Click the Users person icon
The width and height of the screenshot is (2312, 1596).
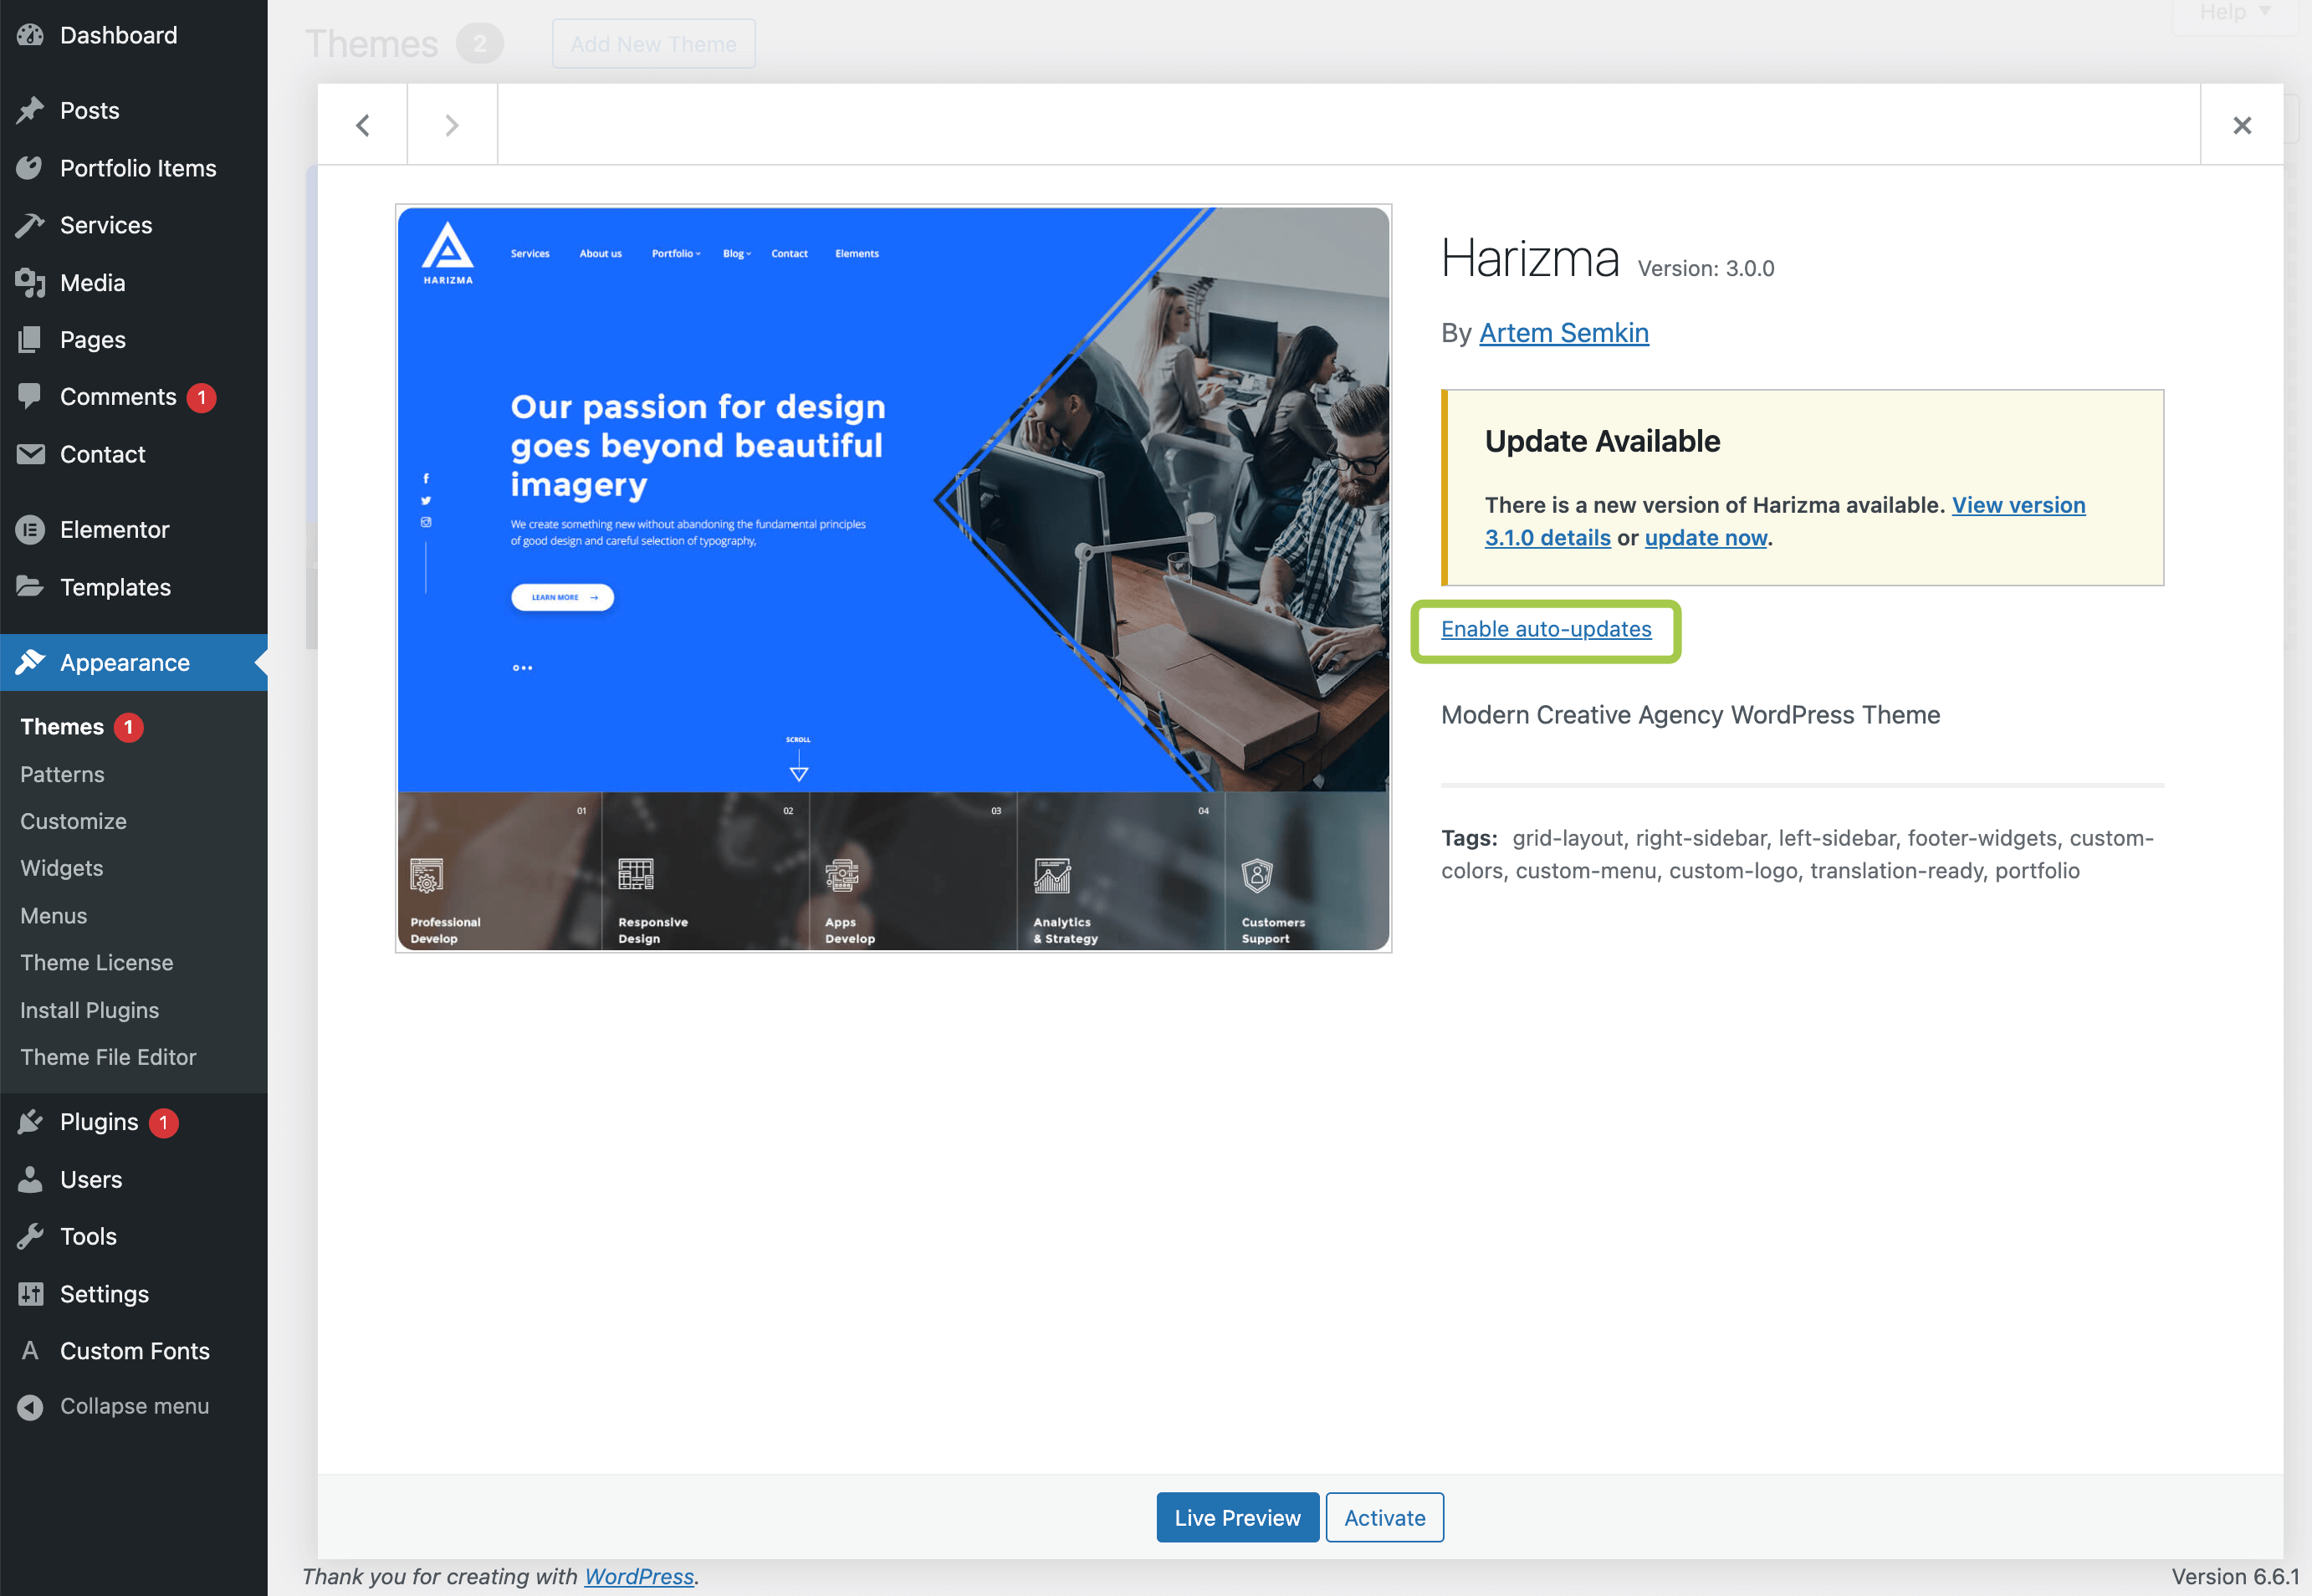click(30, 1180)
